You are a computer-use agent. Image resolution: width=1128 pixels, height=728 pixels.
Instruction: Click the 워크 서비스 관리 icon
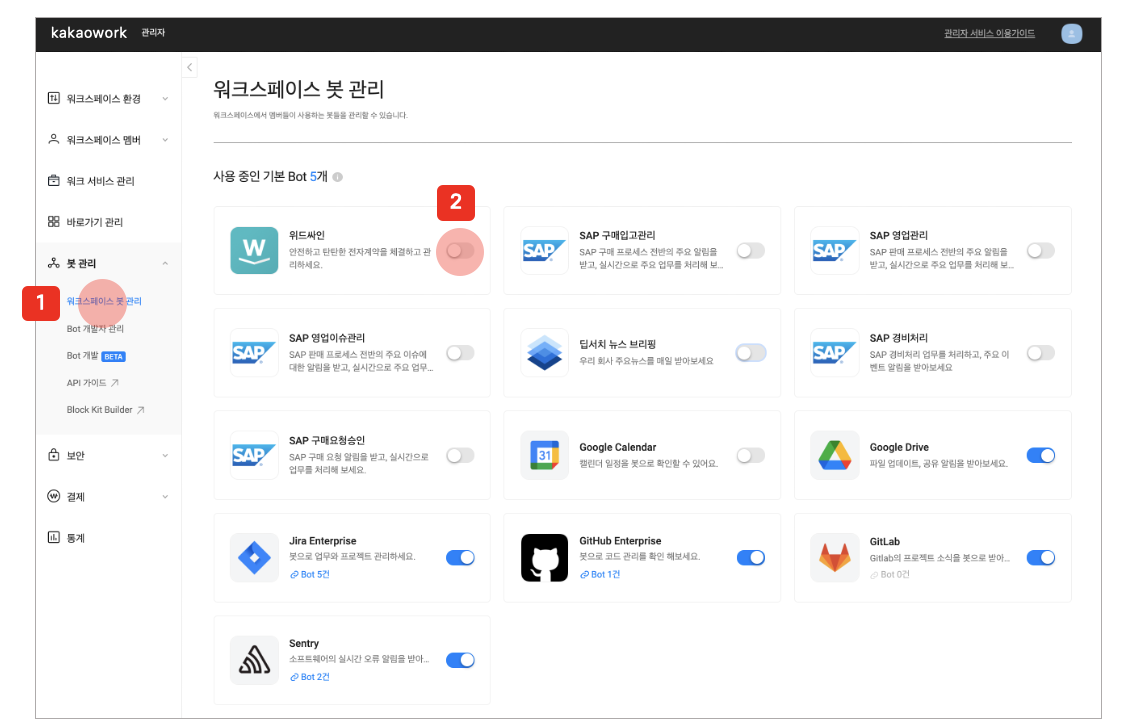coord(53,180)
